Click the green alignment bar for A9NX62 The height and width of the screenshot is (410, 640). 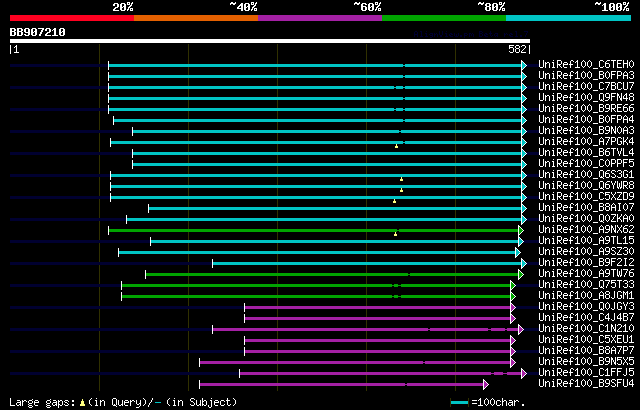click(316, 230)
